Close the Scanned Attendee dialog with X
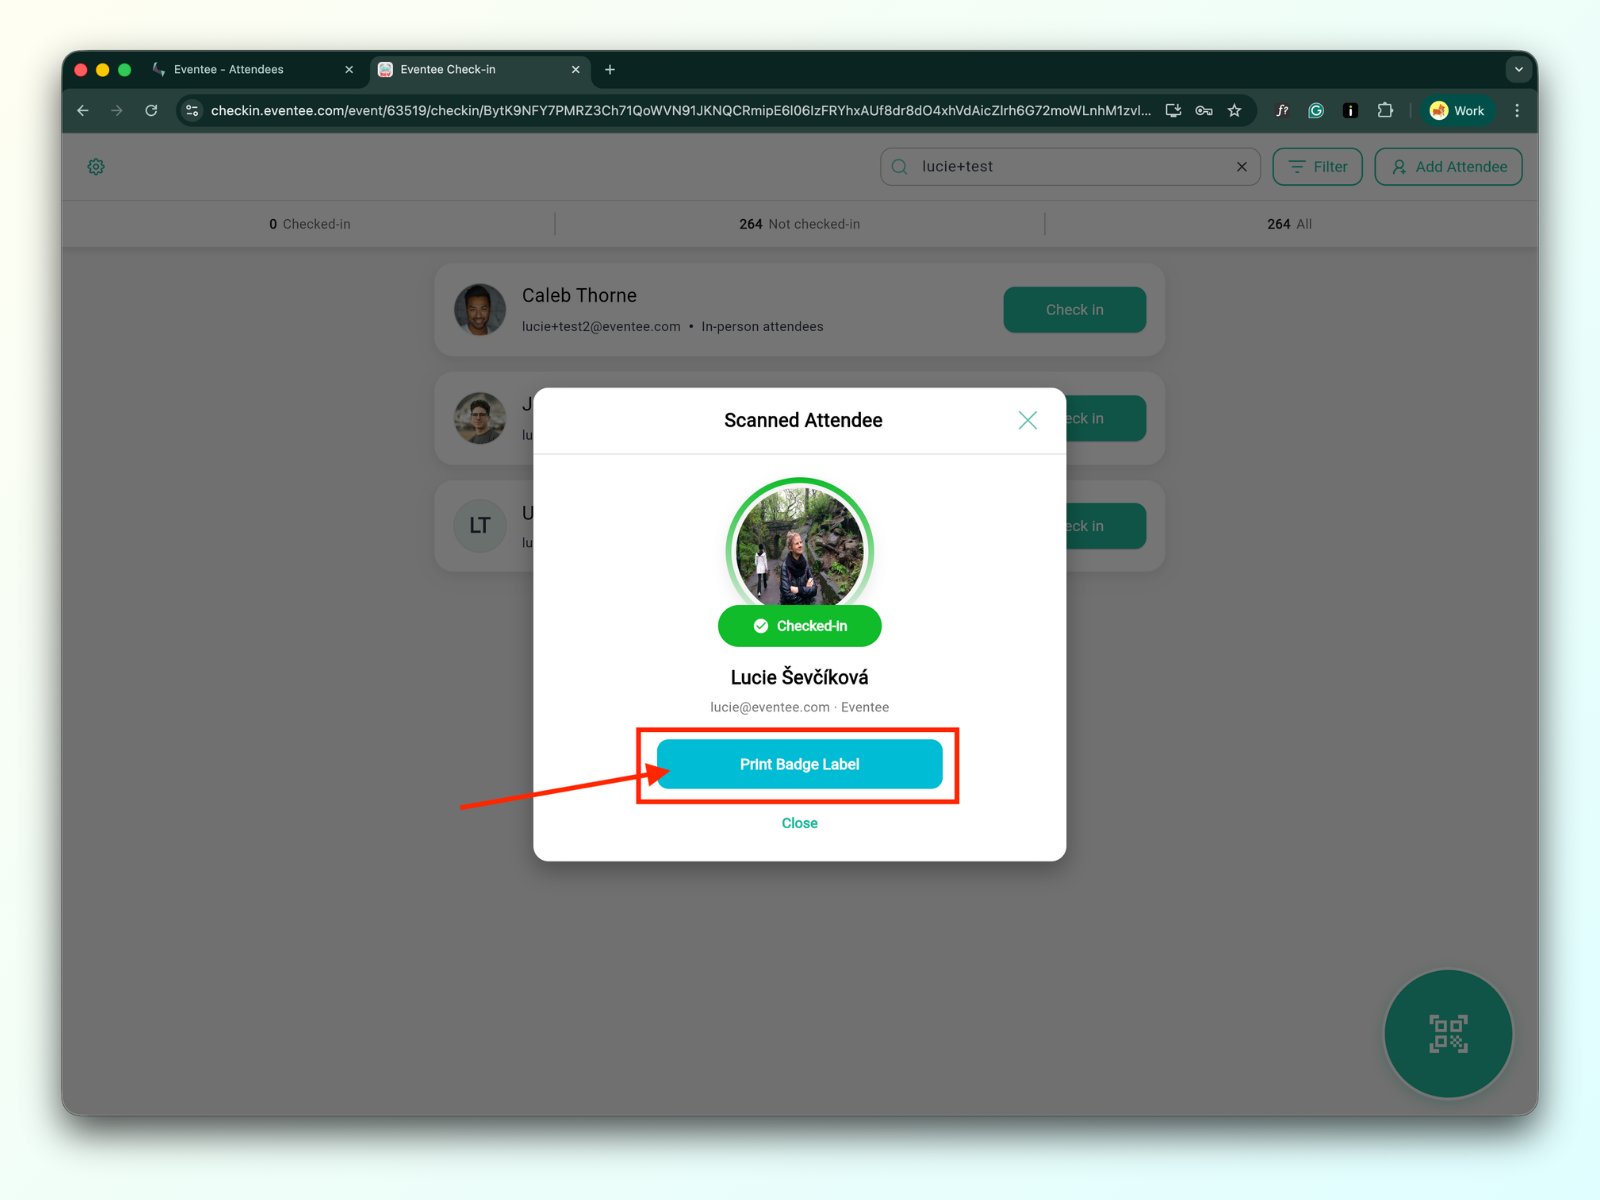This screenshot has width=1600, height=1200. pyautogui.click(x=1027, y=420)
